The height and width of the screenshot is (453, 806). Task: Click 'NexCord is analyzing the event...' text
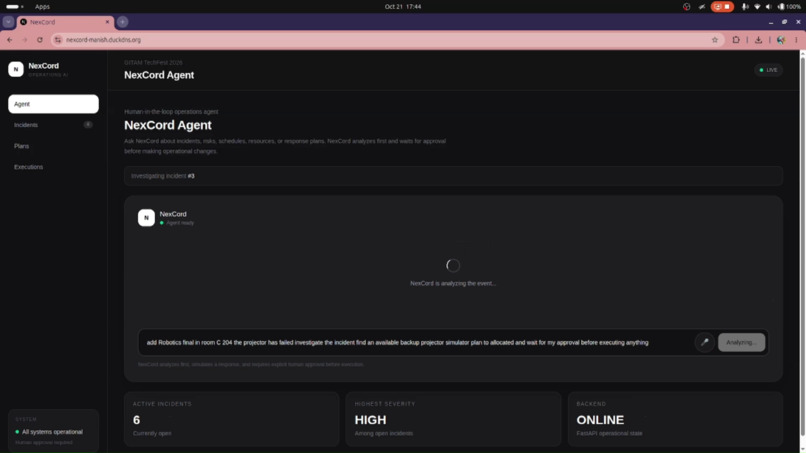[x=453, y=283]
